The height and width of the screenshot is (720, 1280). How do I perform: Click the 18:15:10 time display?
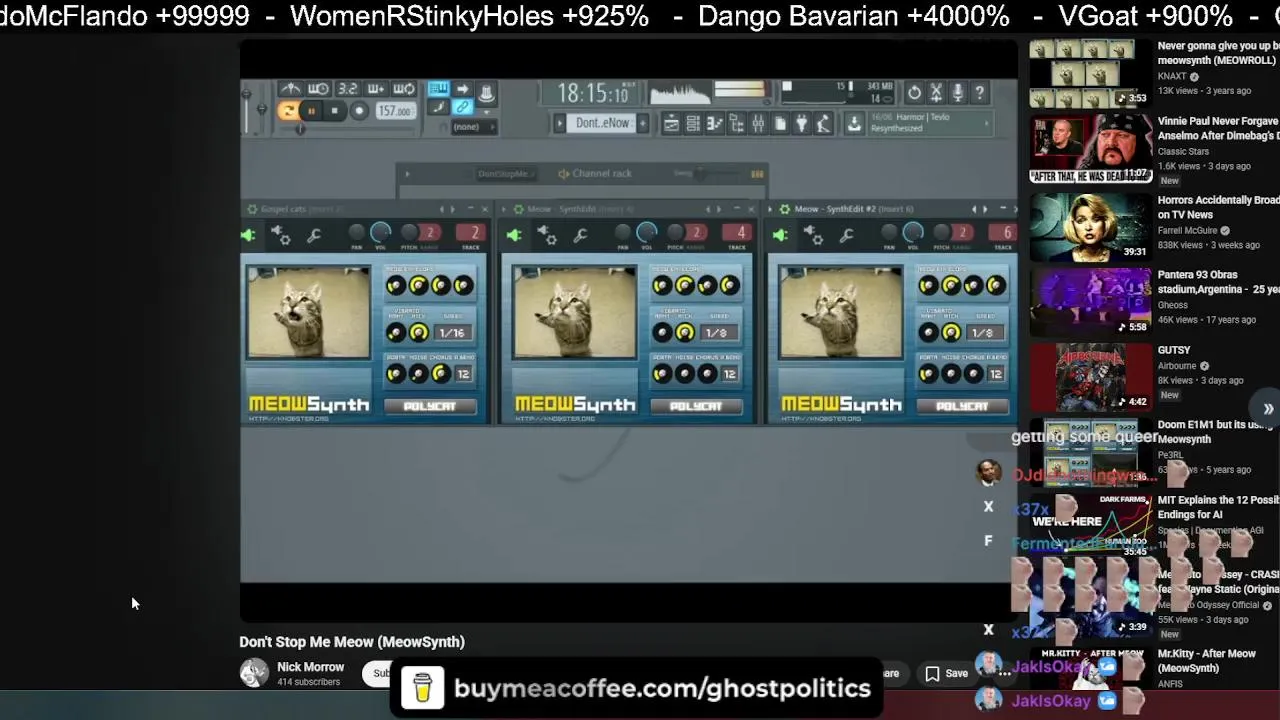592,94
